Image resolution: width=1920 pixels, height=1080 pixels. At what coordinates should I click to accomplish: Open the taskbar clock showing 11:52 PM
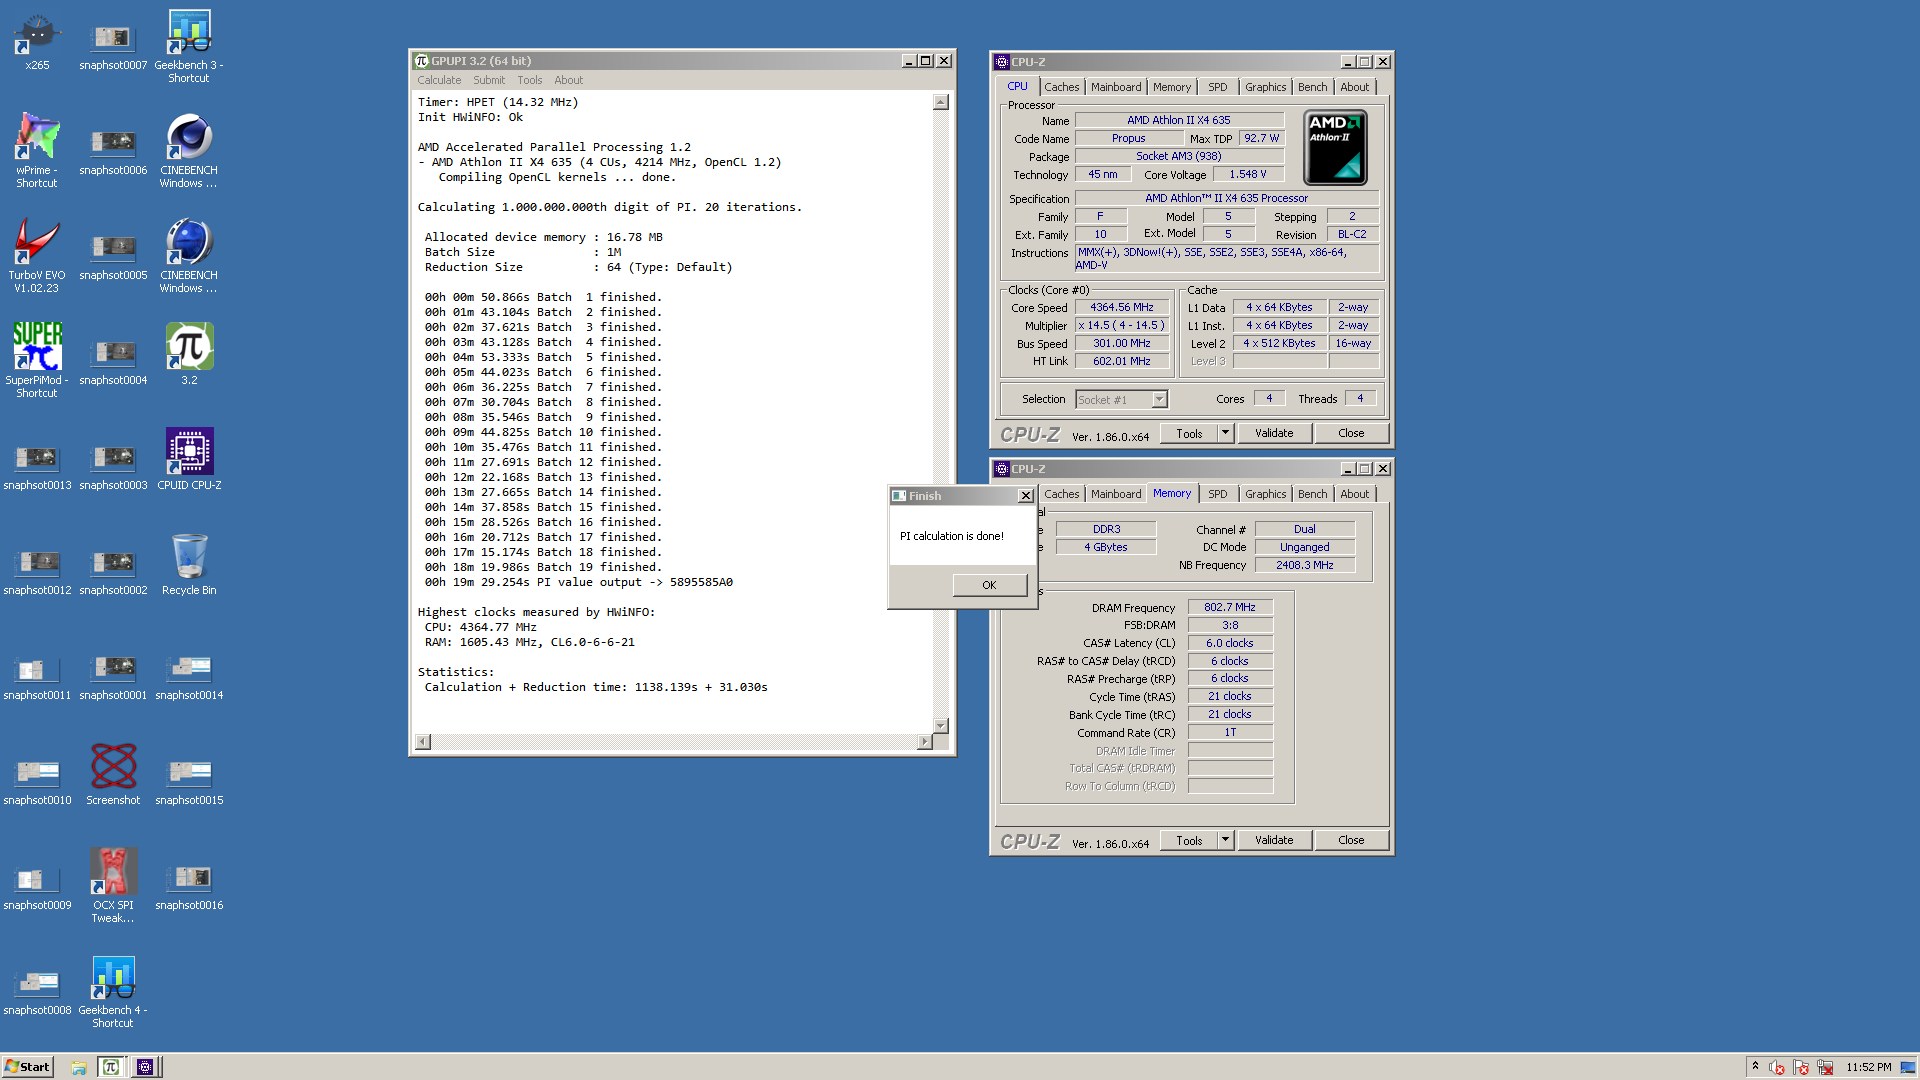(x=1868, y=1067)
